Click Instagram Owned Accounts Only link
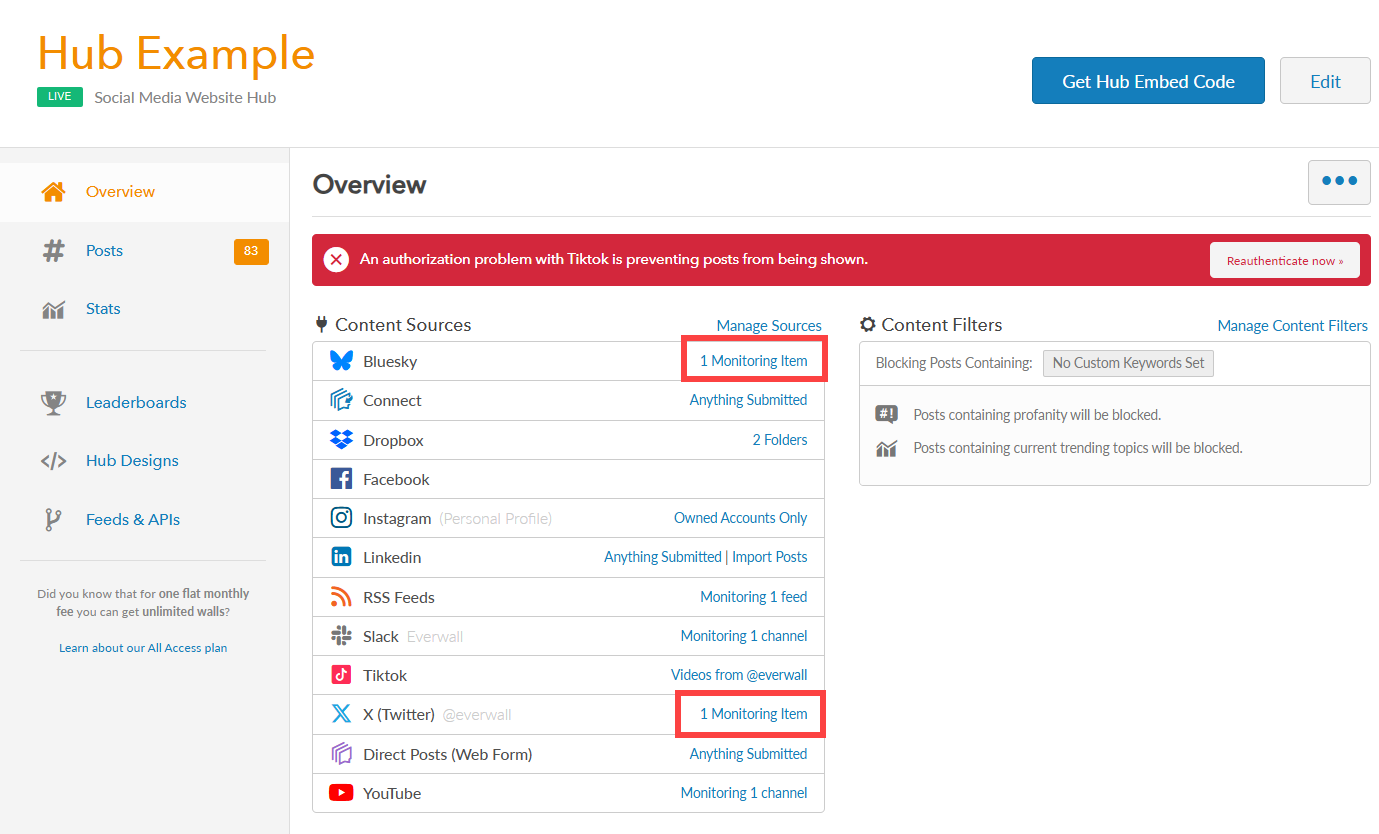1379x834 pixels. (740, 518)
